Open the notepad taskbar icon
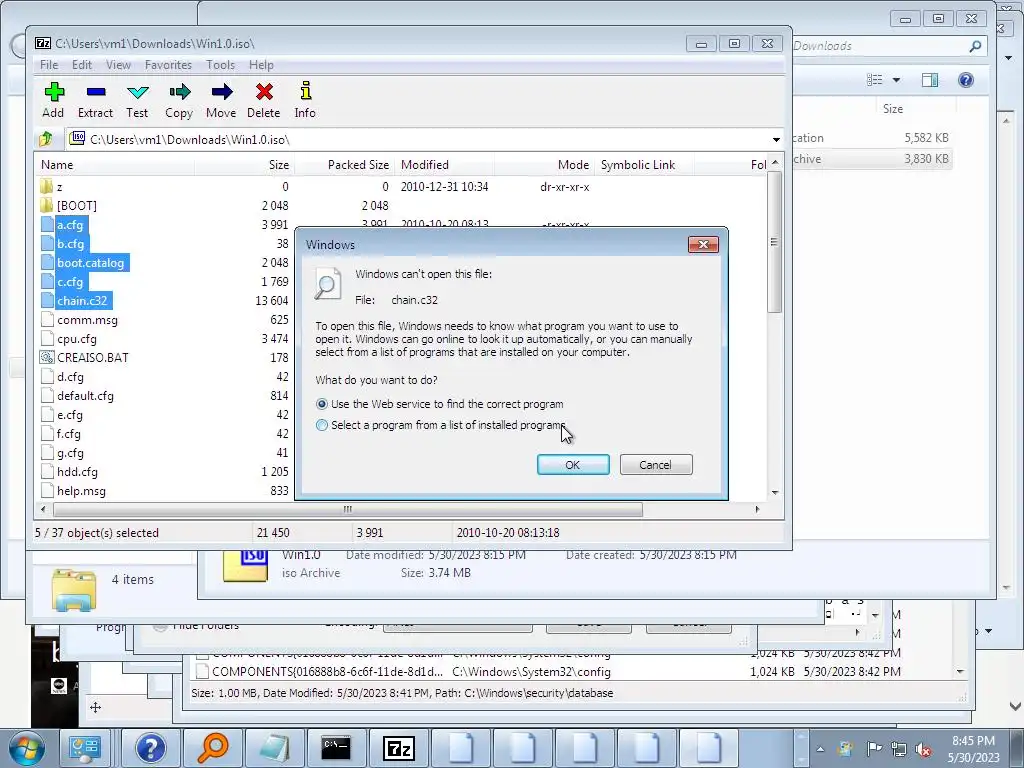This screenshot has height=768, width=1024. tap(274, 748)
